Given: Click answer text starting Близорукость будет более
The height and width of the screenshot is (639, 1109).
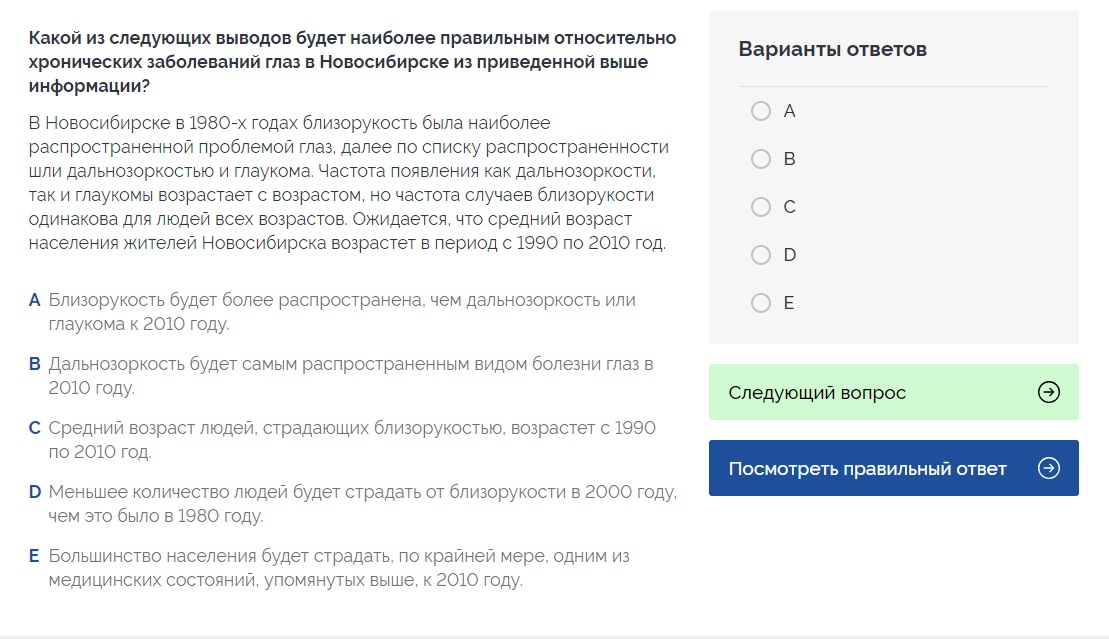Looking at the screenshot, I should click(342, 312).
